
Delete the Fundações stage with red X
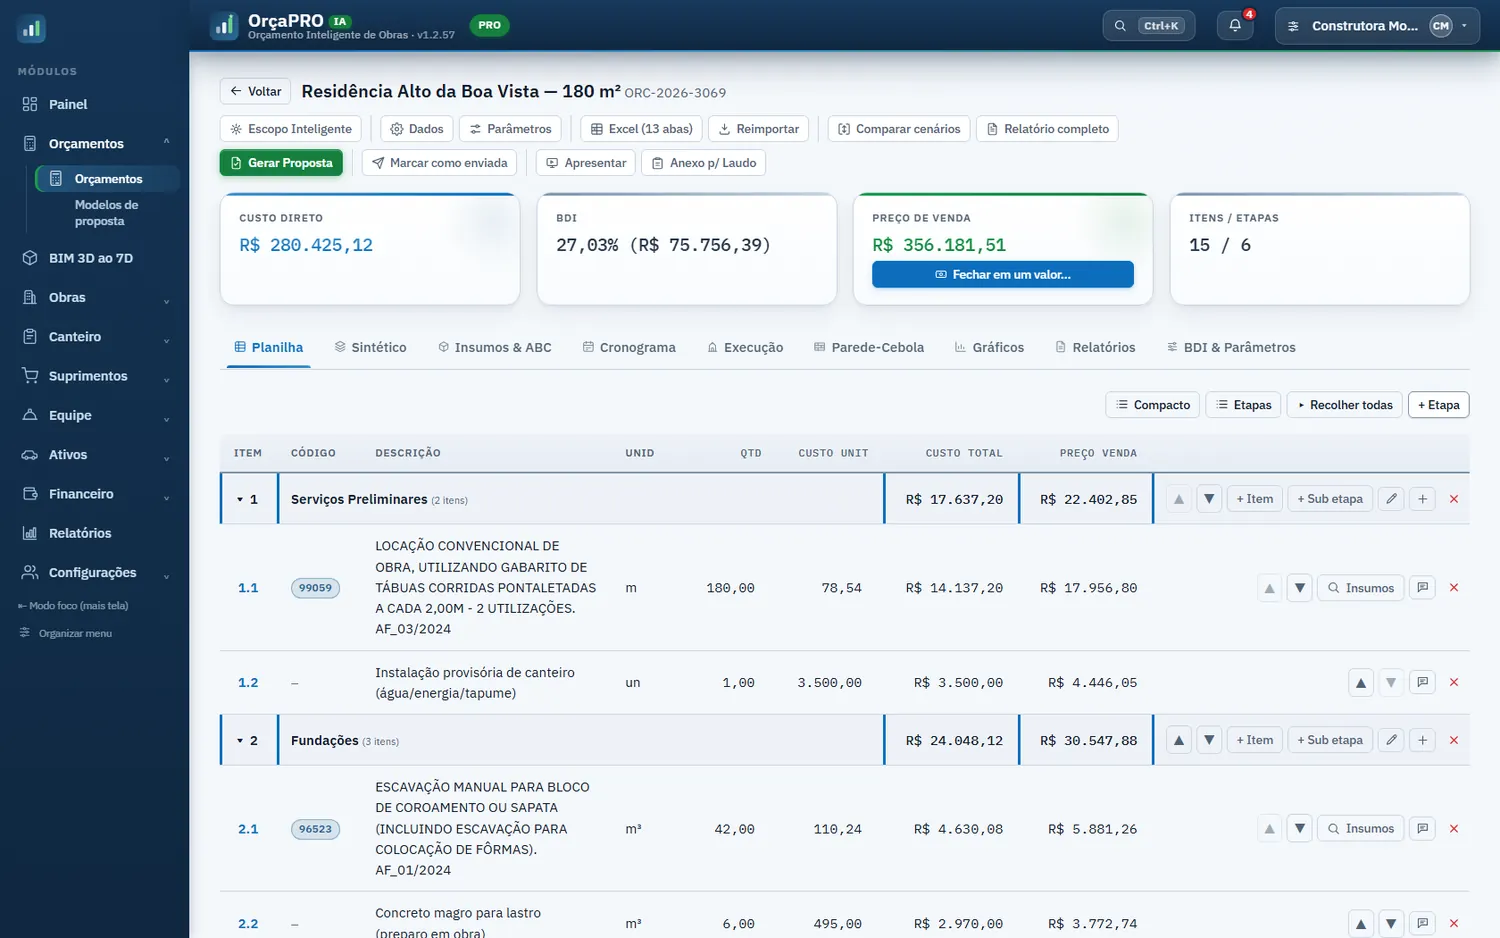tap(1454, 740)
